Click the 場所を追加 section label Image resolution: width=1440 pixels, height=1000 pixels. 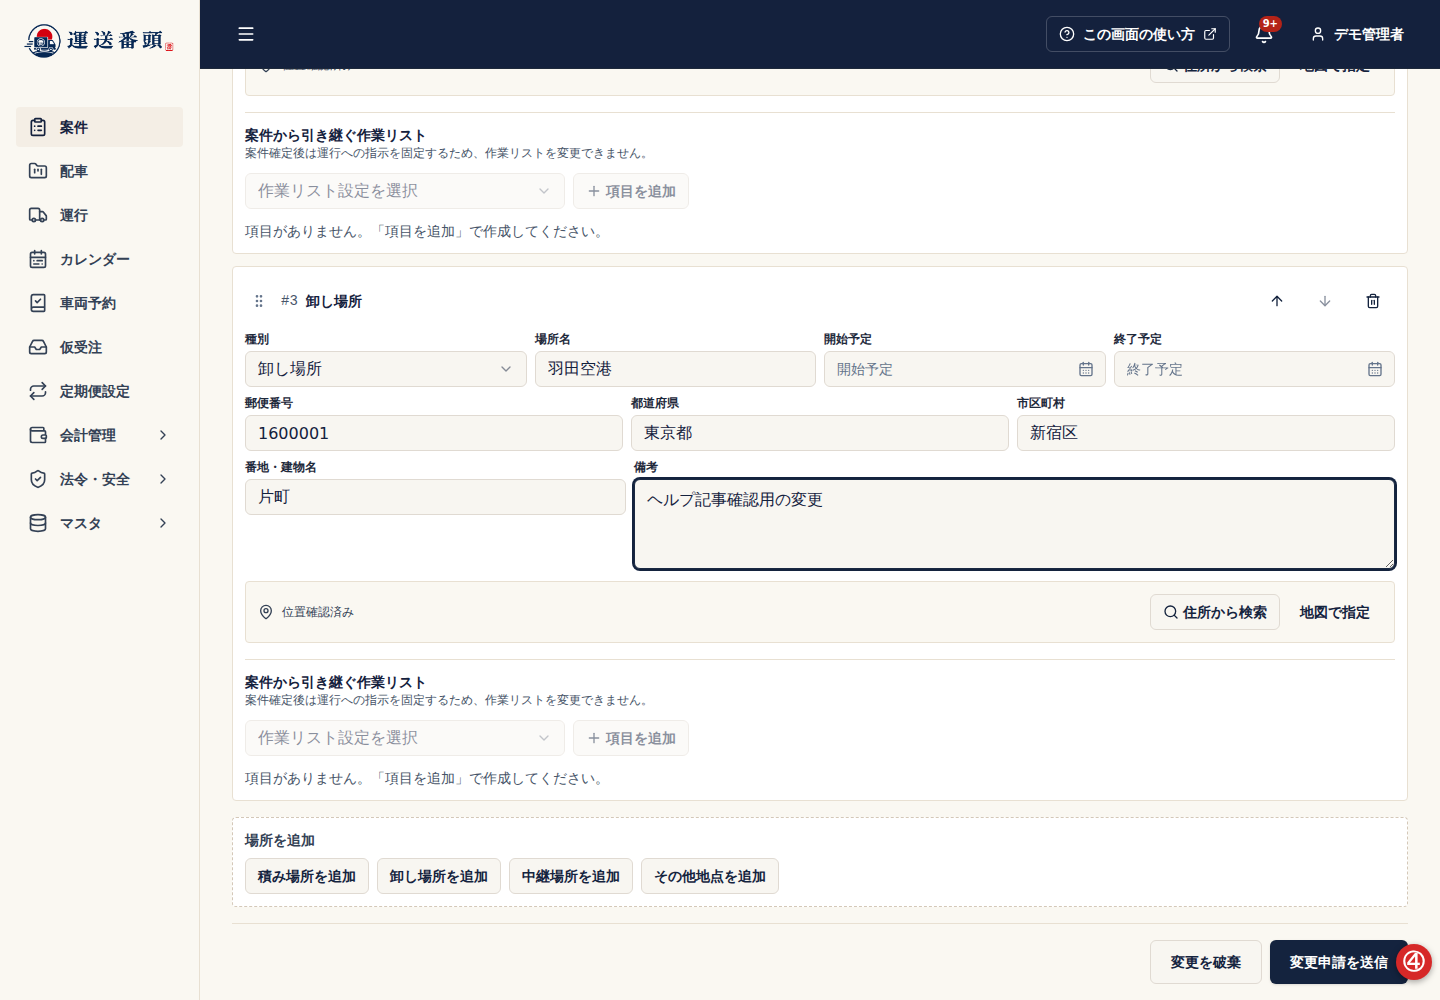tap(280, 840)
